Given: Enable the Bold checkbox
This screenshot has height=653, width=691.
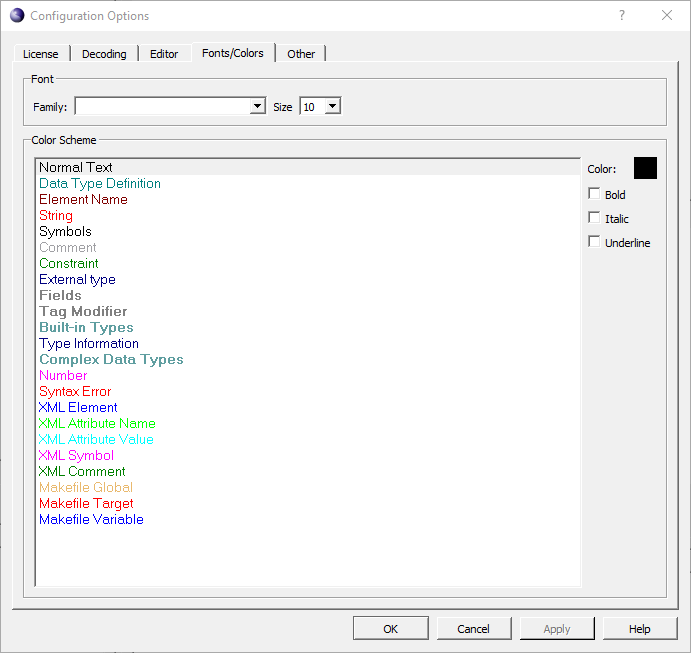Looking at the screenshot, I should pos(595,194).
